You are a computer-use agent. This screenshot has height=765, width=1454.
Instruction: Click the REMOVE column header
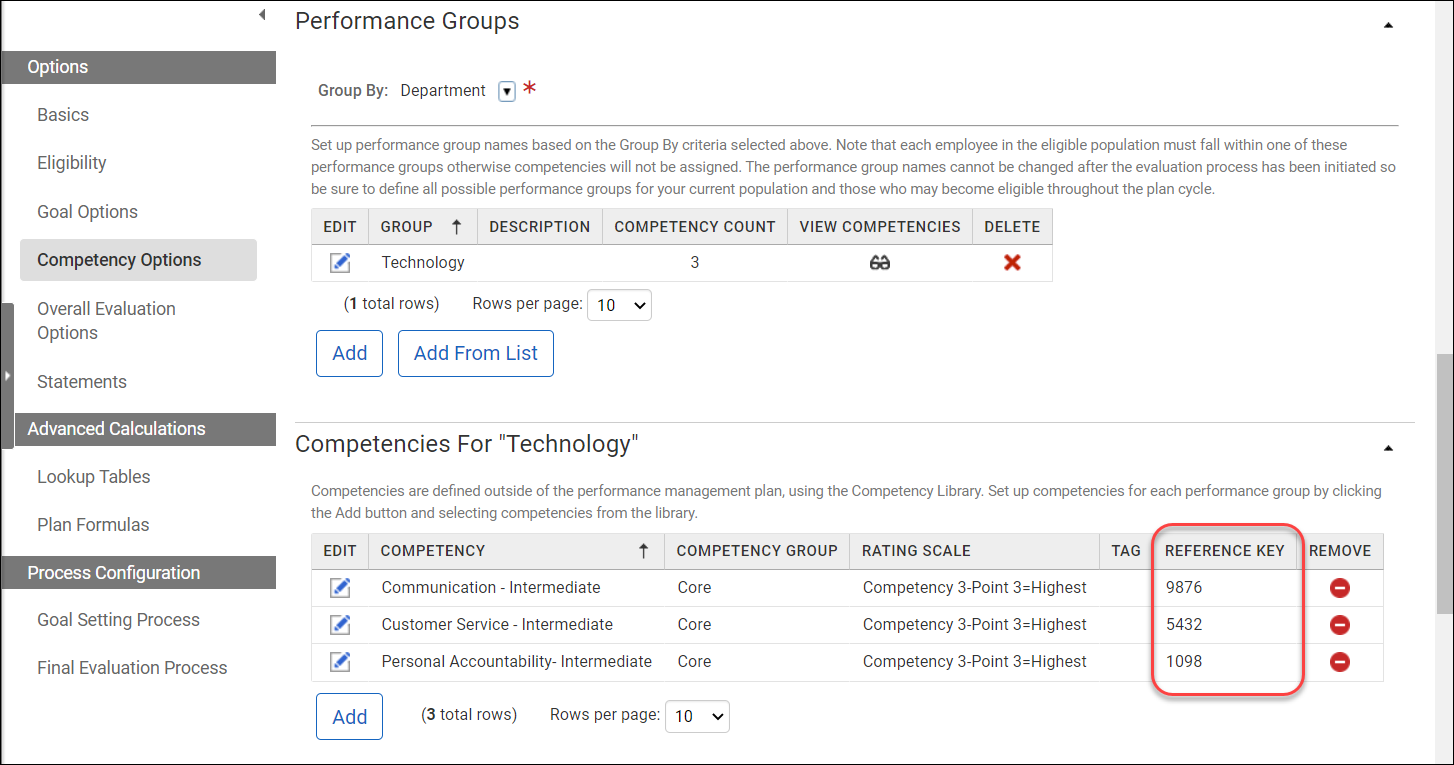click(x=1340, y=551)
